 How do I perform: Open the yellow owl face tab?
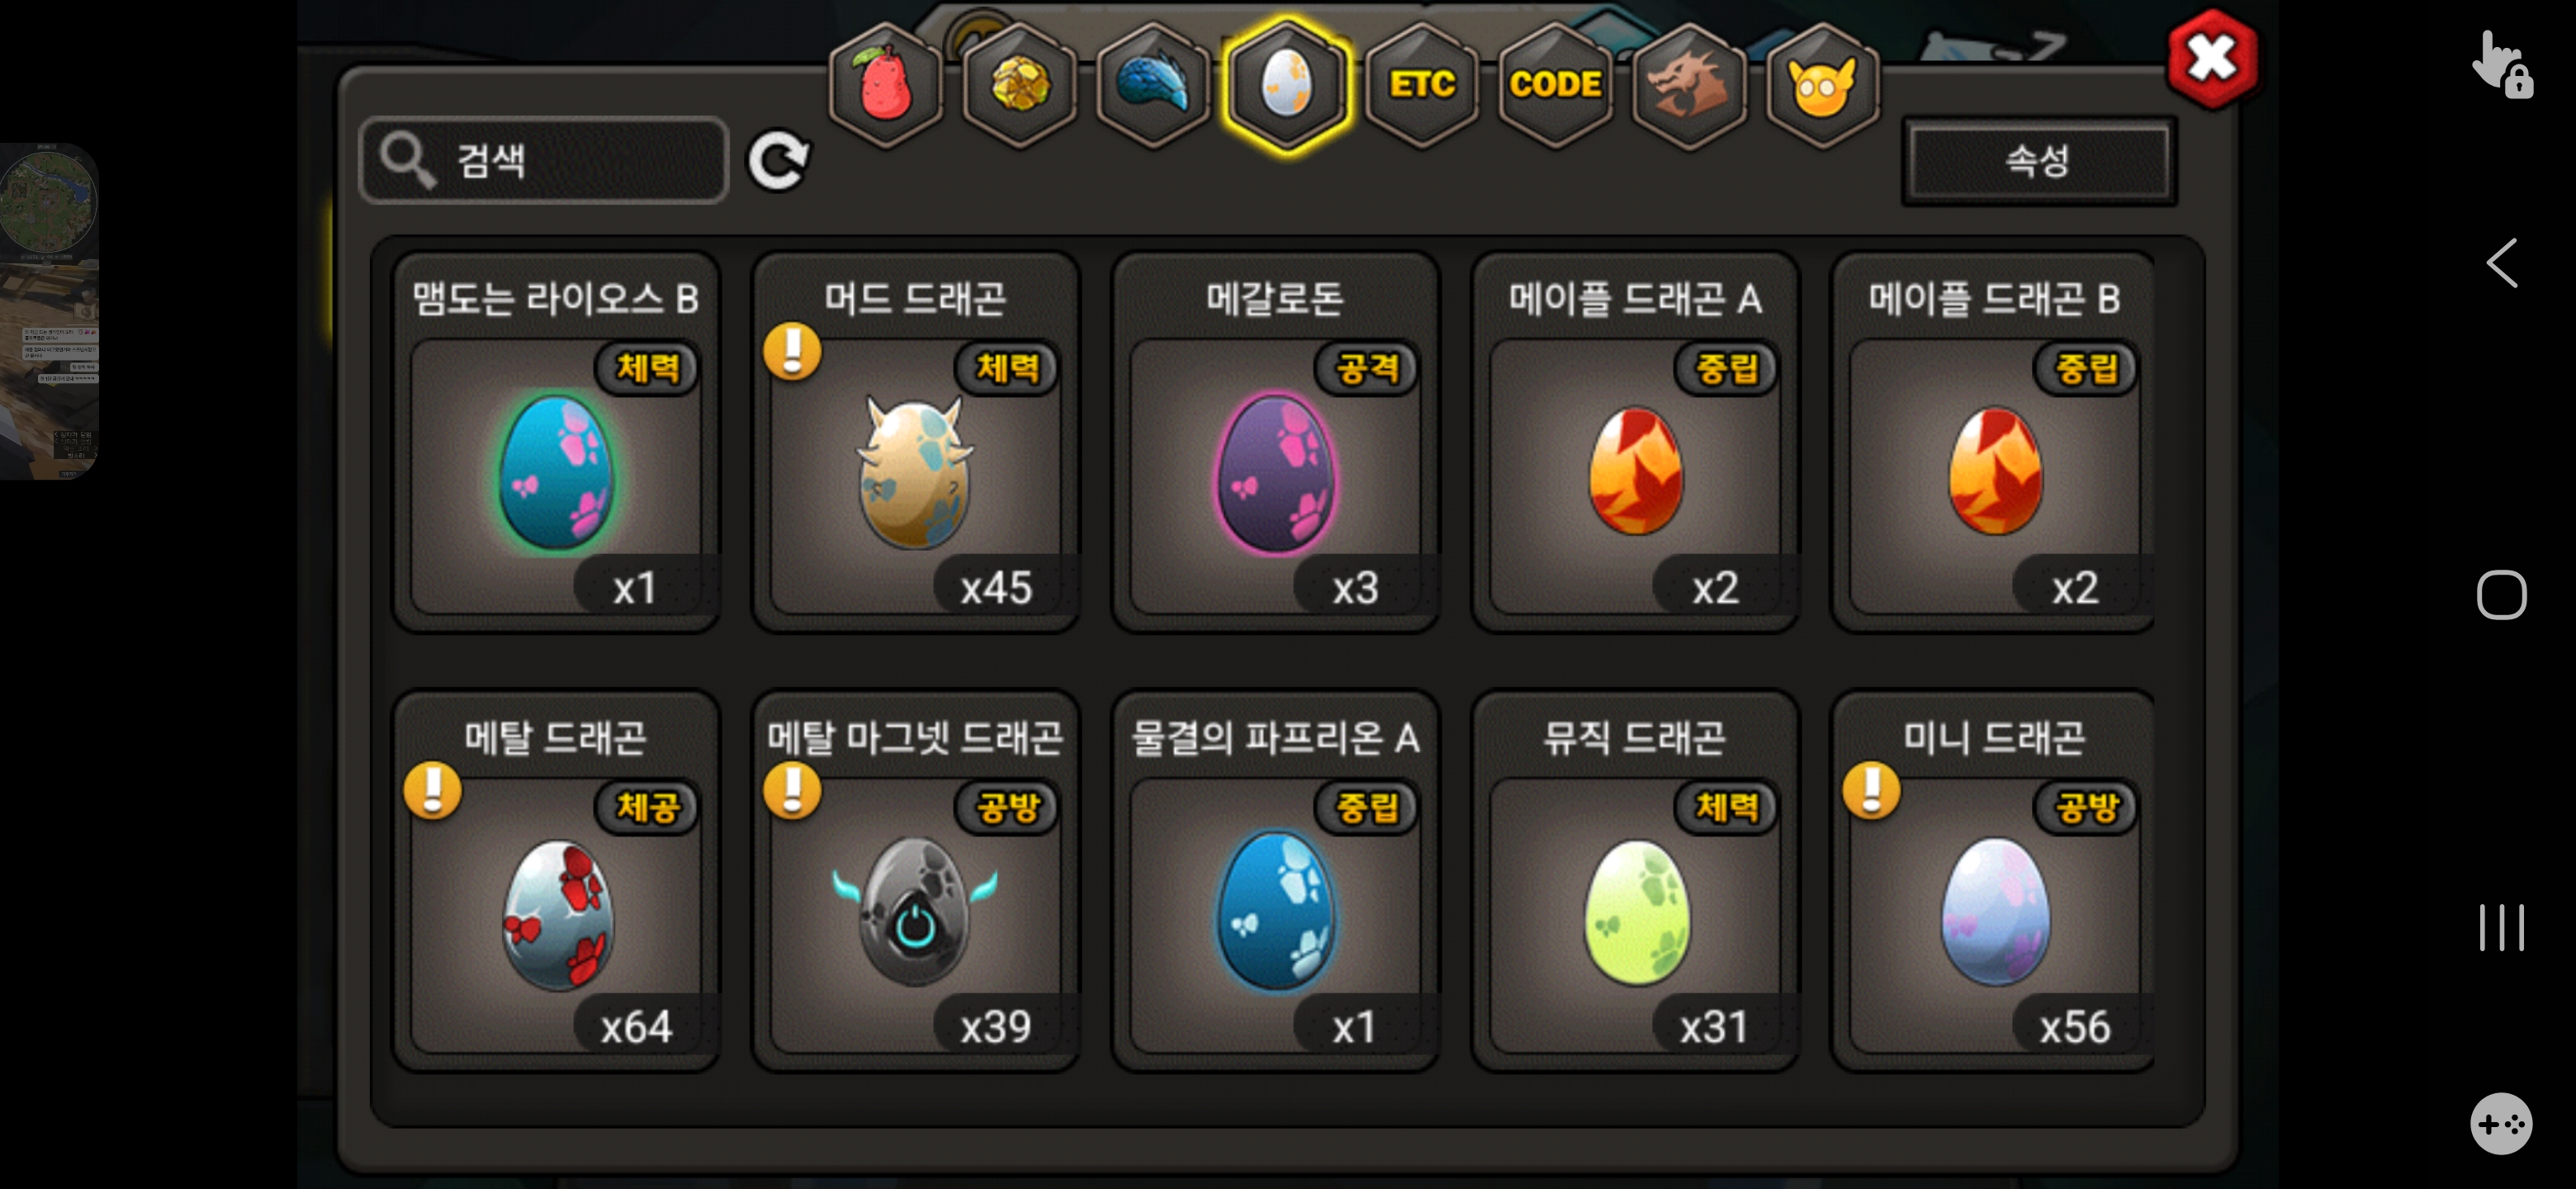[x=1822, y=86]
